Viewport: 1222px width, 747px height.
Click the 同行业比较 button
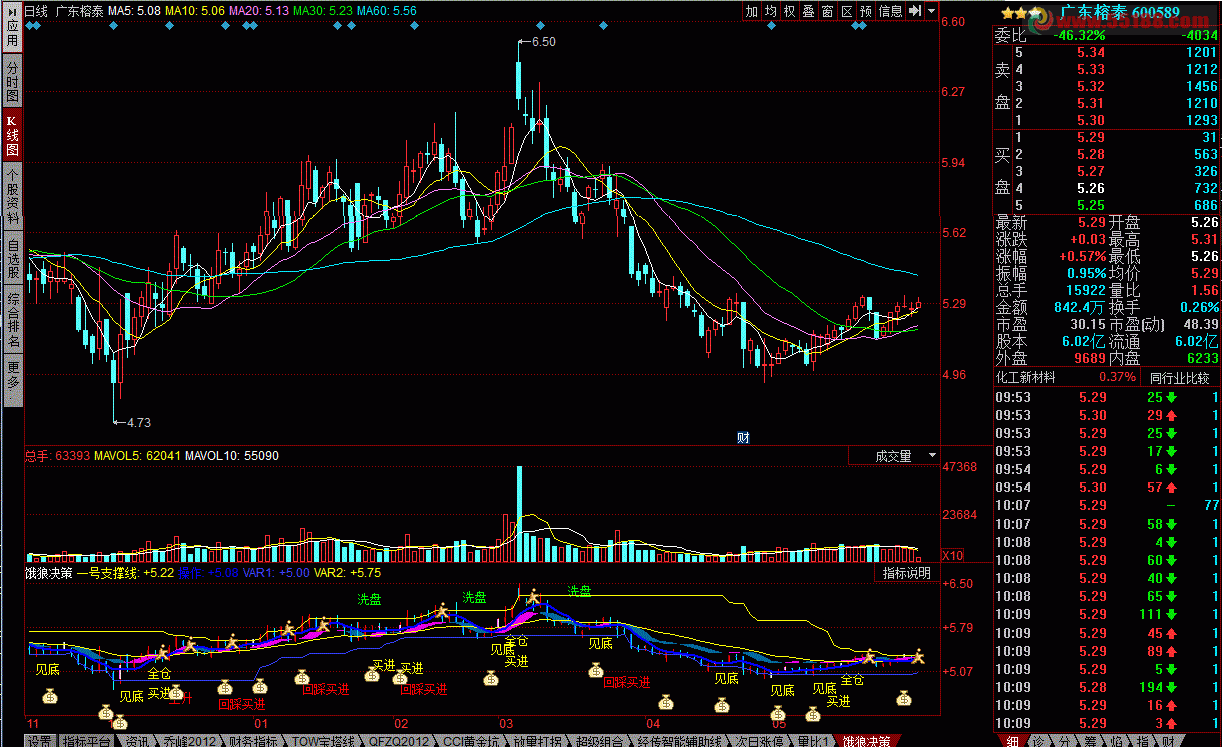click(x=1179, y=378)
